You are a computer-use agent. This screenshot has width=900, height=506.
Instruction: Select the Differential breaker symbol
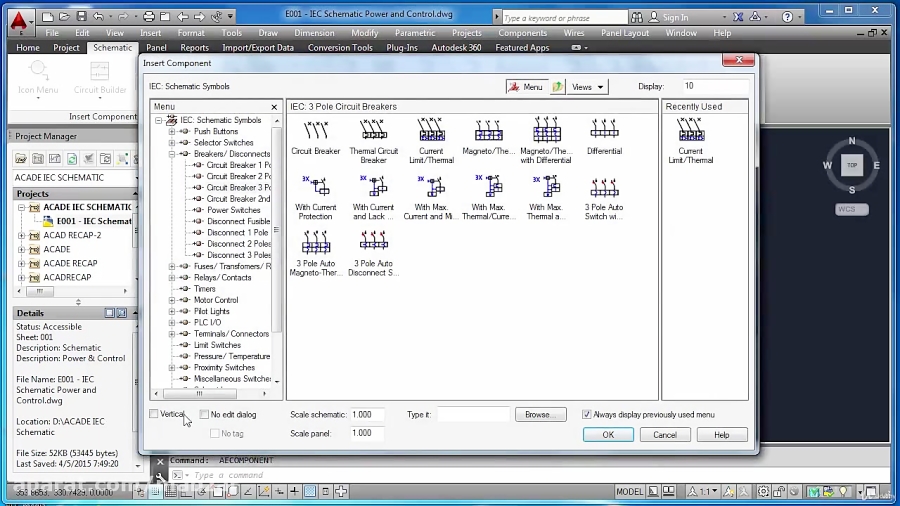tap(604, 130)
